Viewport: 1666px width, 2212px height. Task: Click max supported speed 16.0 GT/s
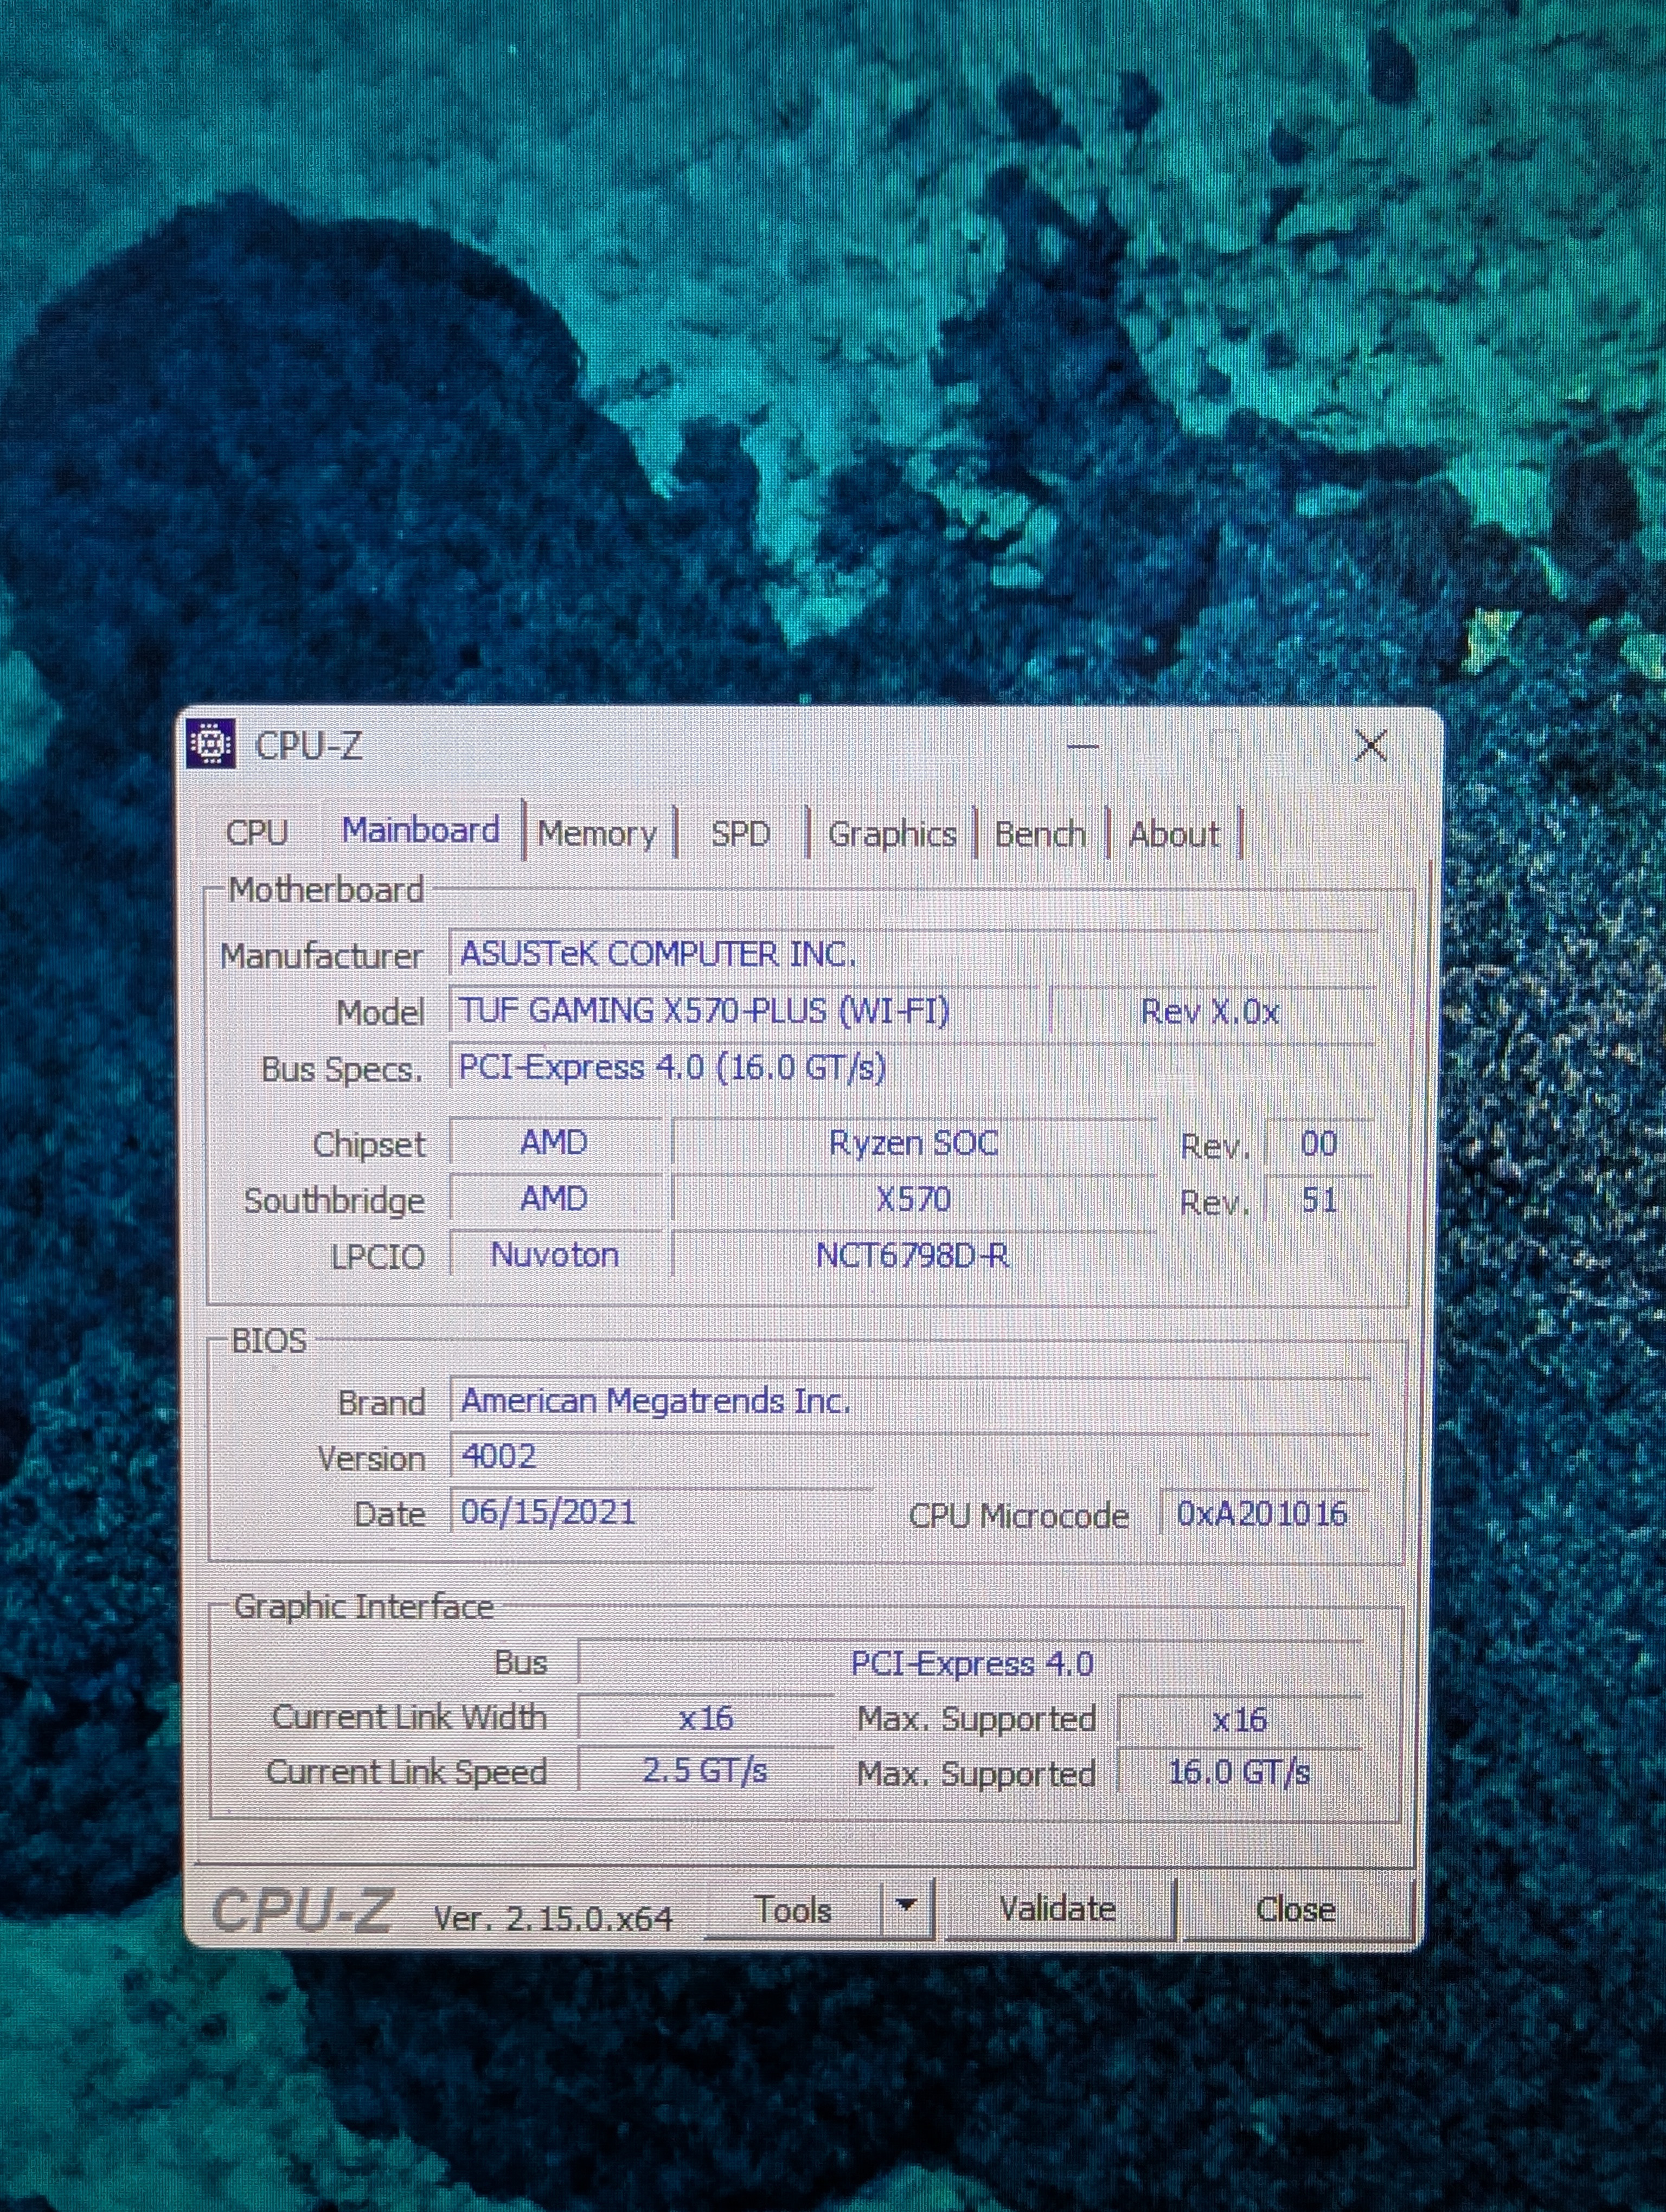point(1240,1773)
